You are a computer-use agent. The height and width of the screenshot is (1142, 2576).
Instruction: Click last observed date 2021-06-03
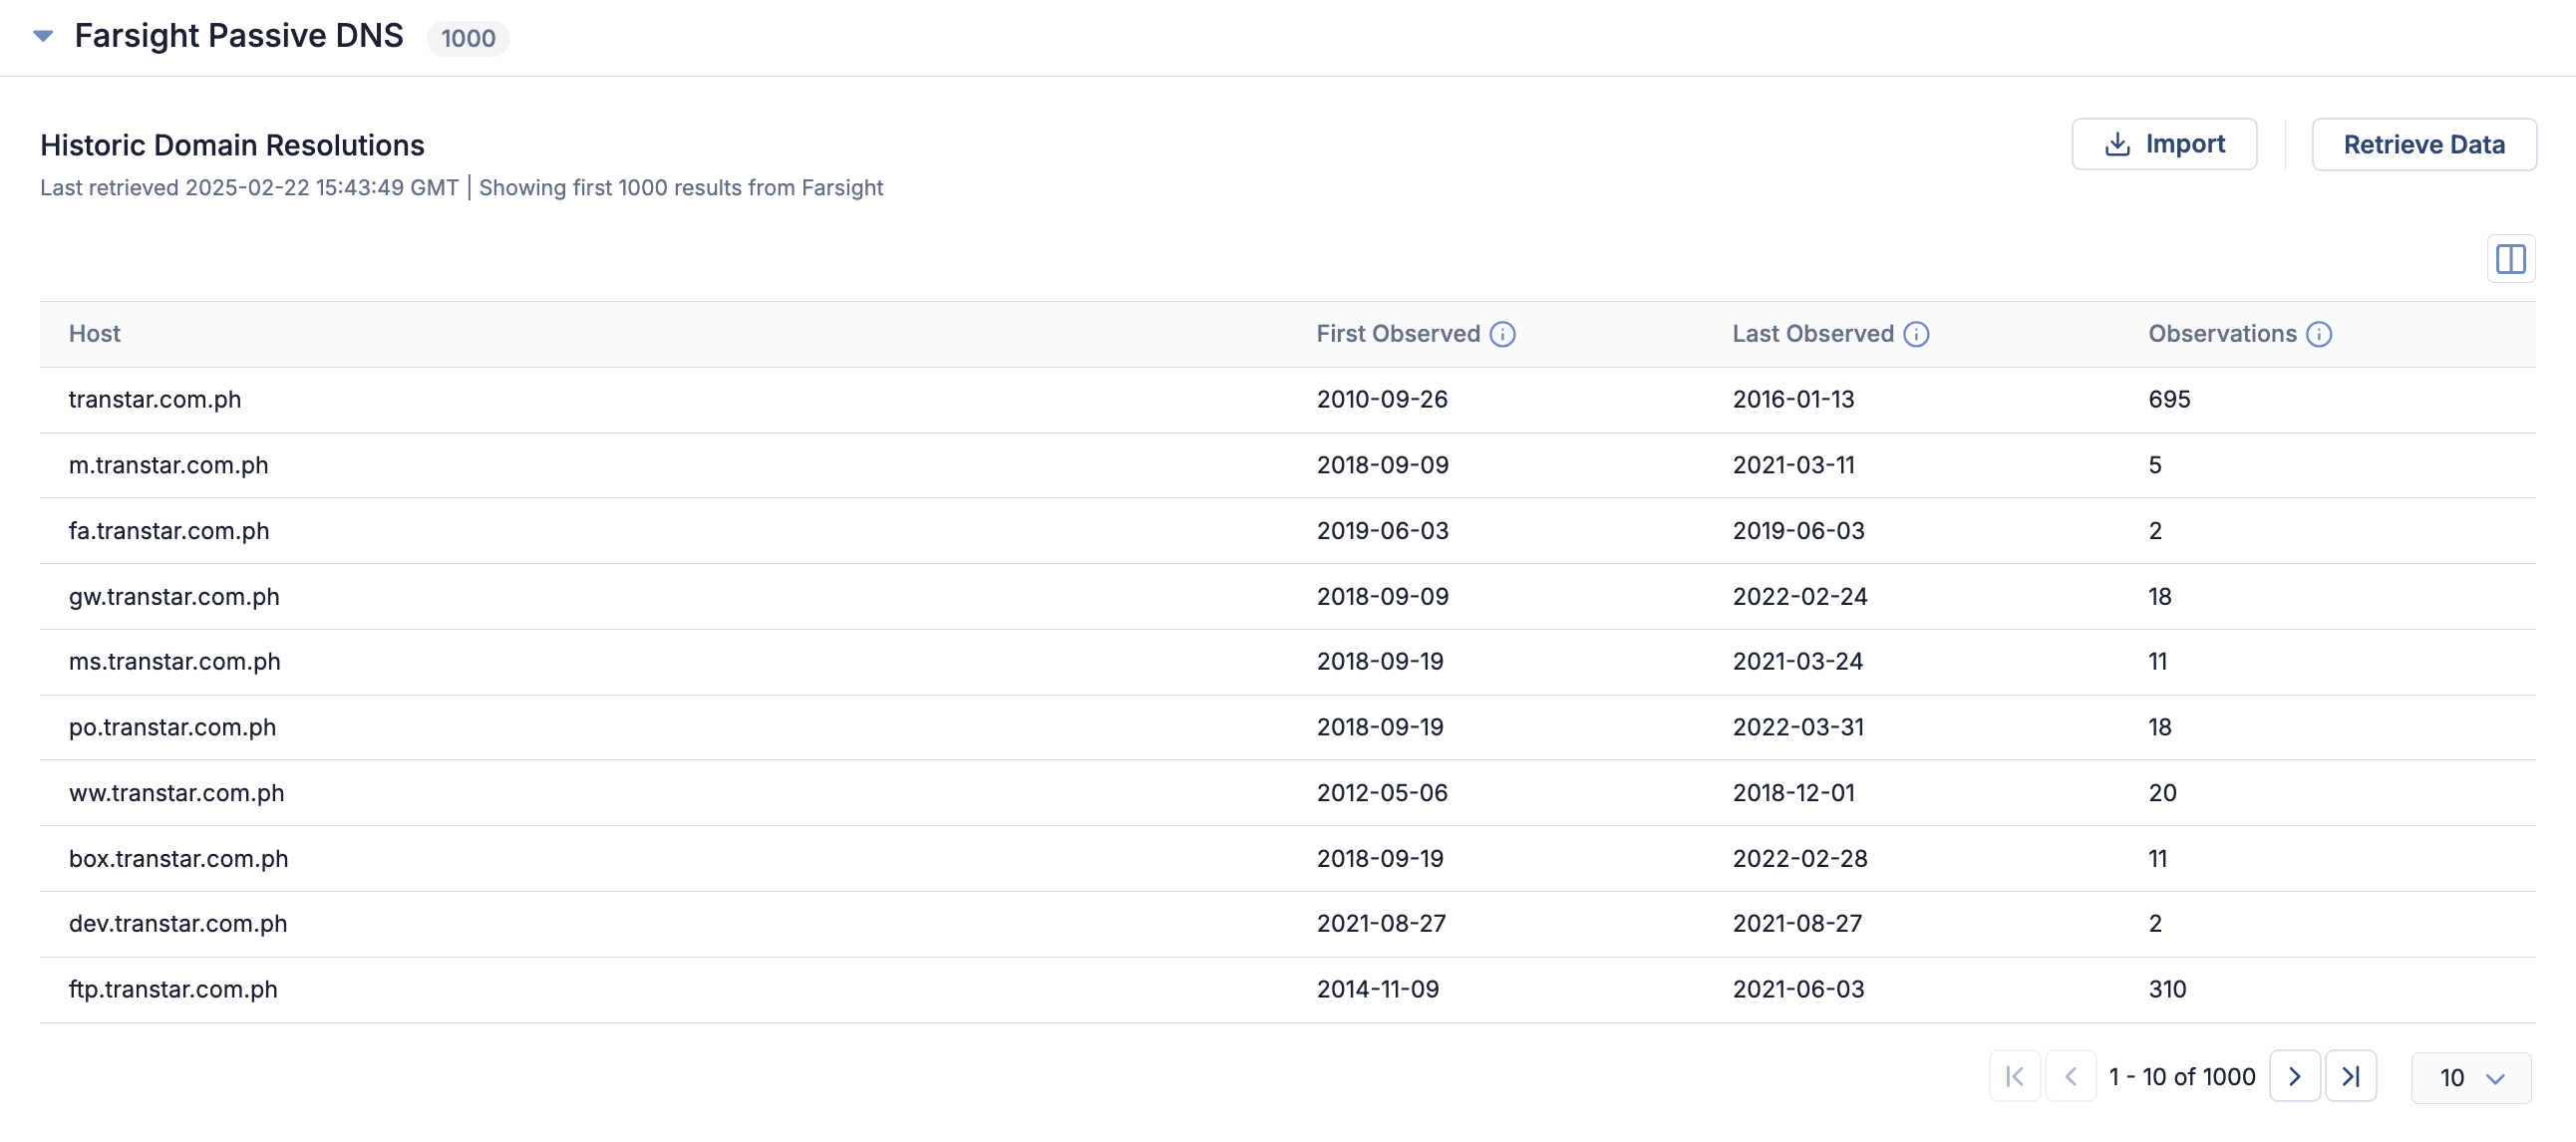[x=1798, y=989]
